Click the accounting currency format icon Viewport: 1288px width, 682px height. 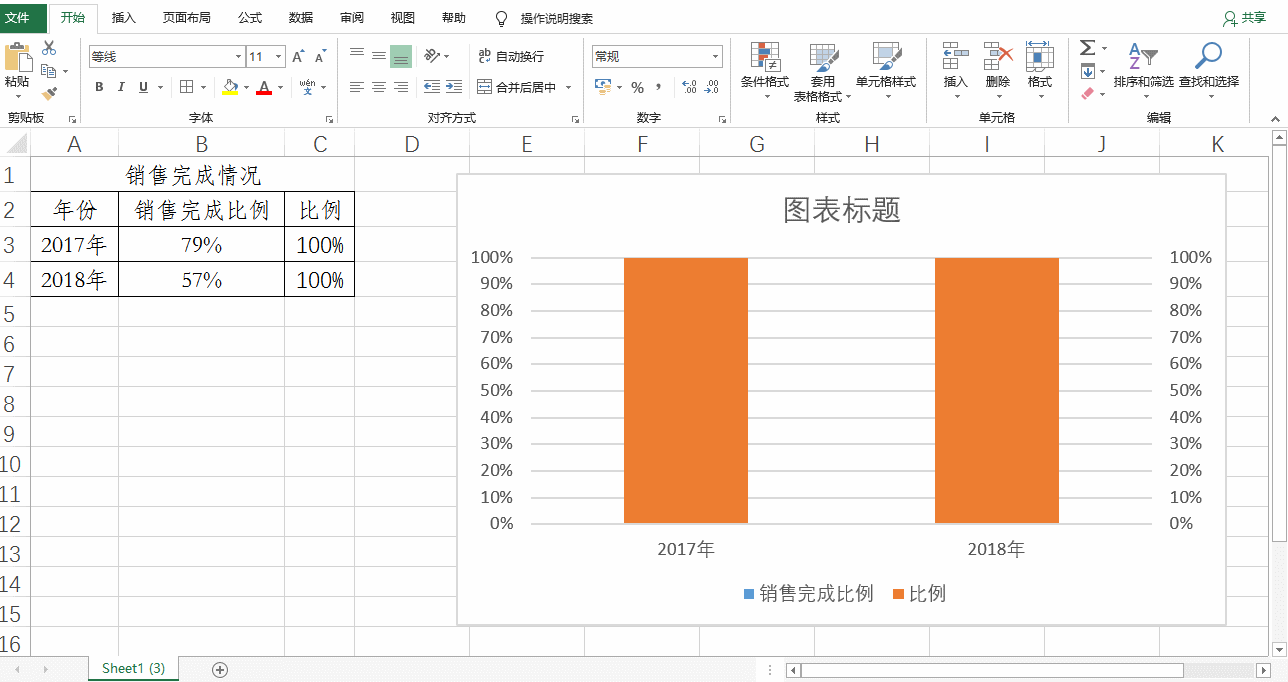[602, 87]
